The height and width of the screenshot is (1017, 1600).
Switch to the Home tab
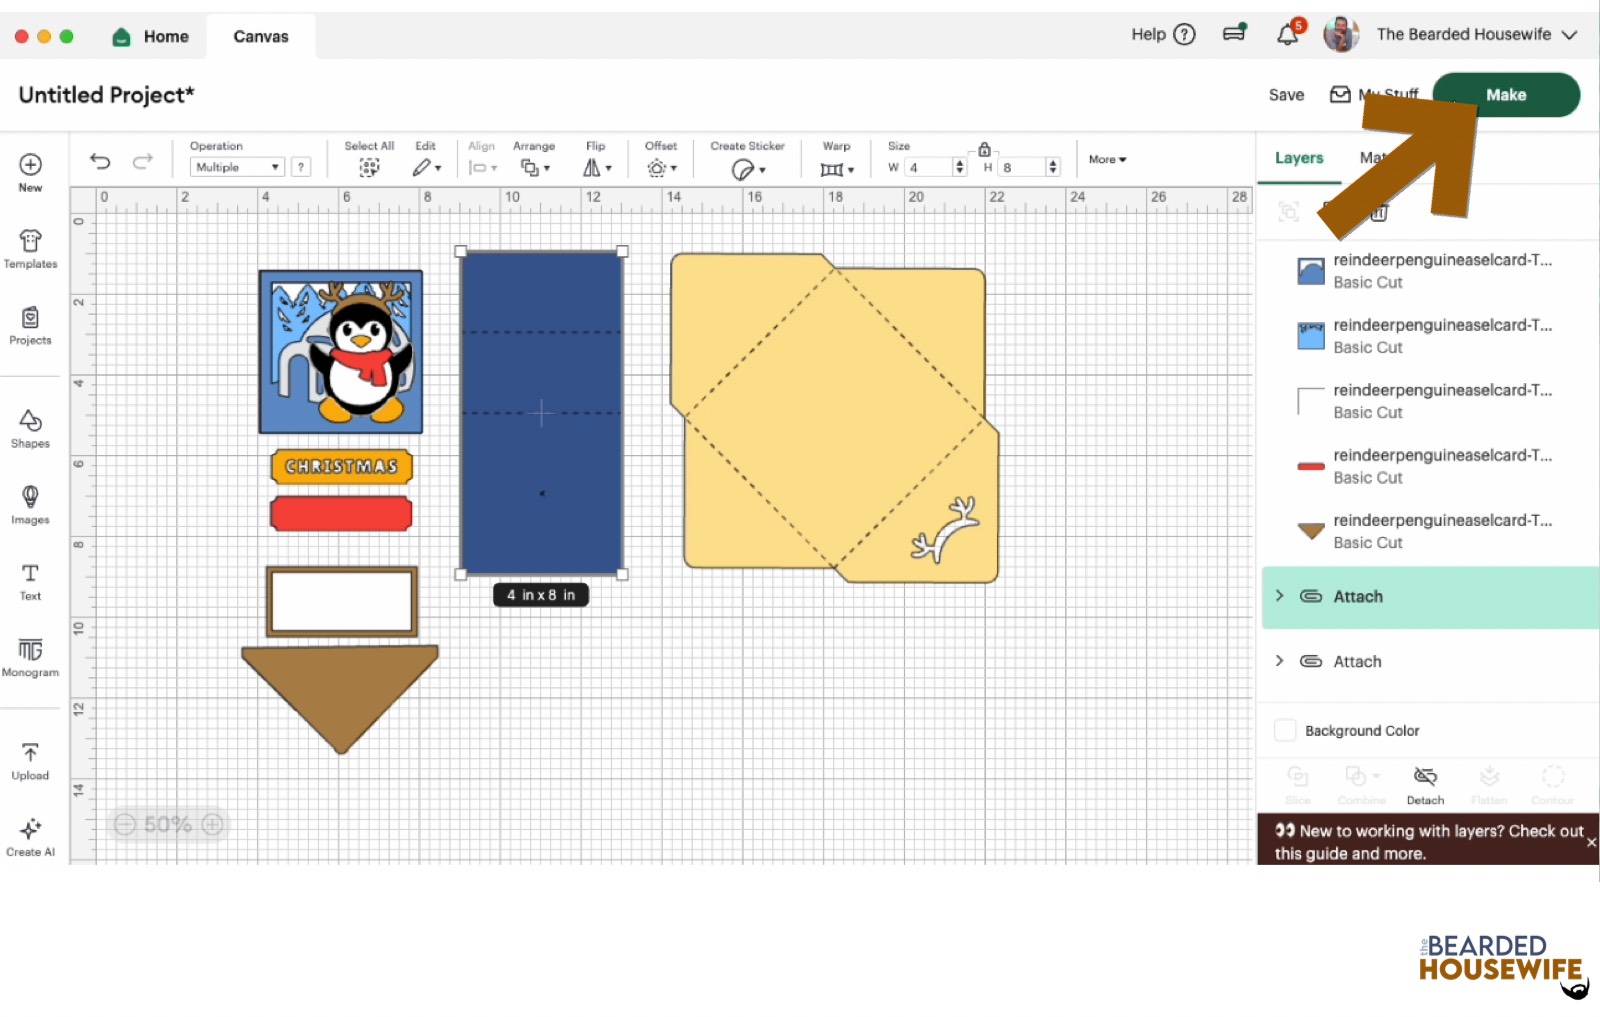pyautogui.click(x=152, y=37)
